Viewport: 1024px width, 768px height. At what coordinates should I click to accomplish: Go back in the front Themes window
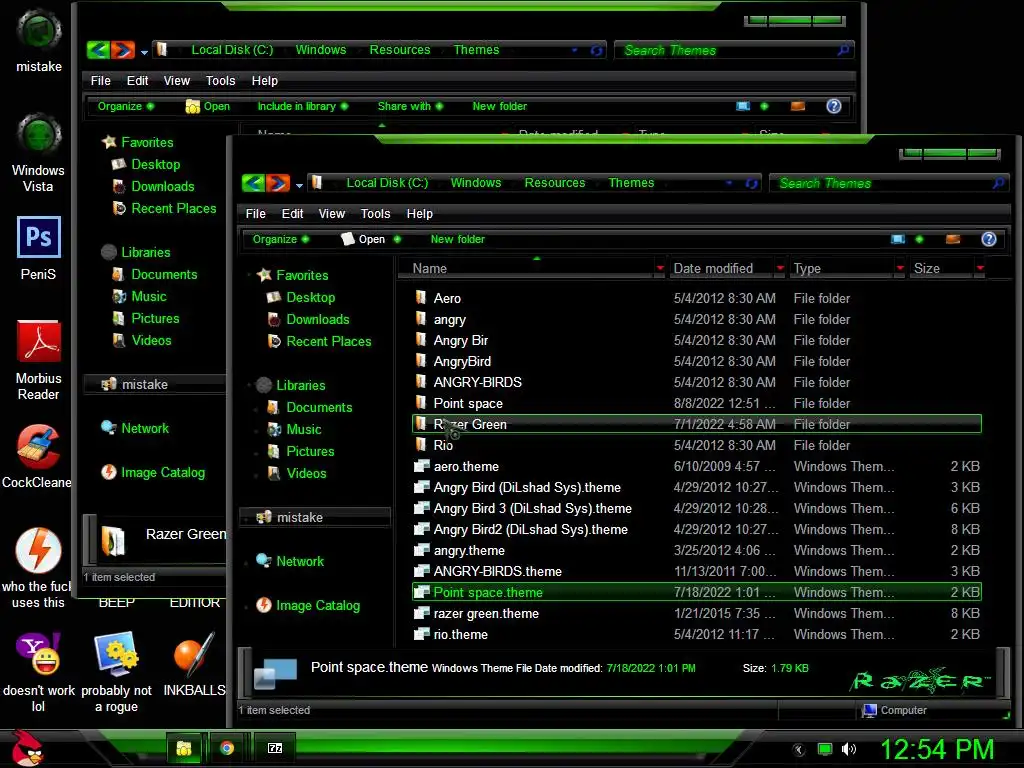tap(252, 183)
